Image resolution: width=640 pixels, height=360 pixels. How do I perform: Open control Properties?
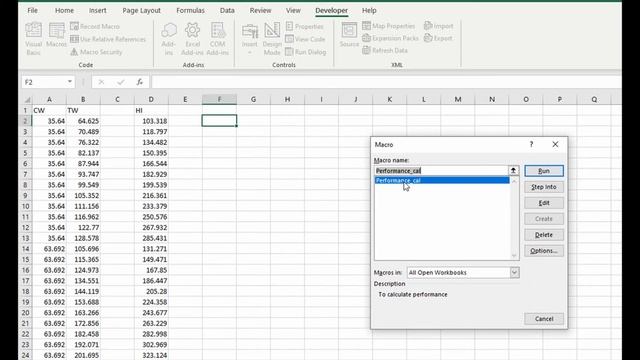pyautogui.click(x=304, y=26)
